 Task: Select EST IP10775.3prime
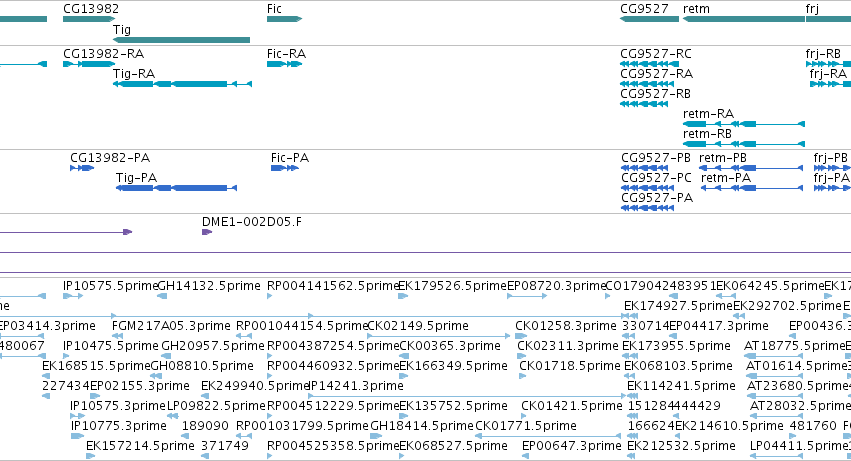(x=119, y=427)
